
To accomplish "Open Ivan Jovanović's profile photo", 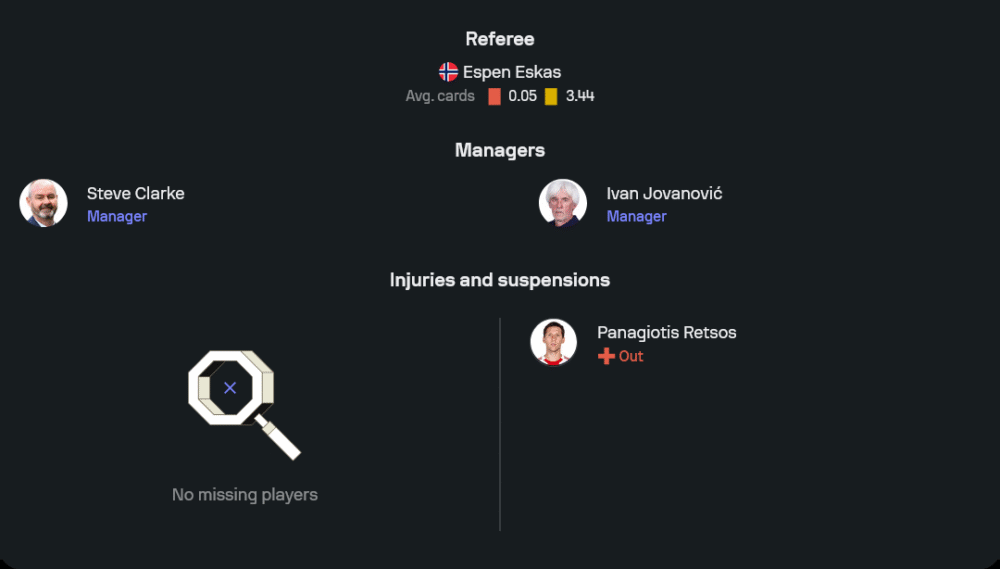I will pos(563,203).
